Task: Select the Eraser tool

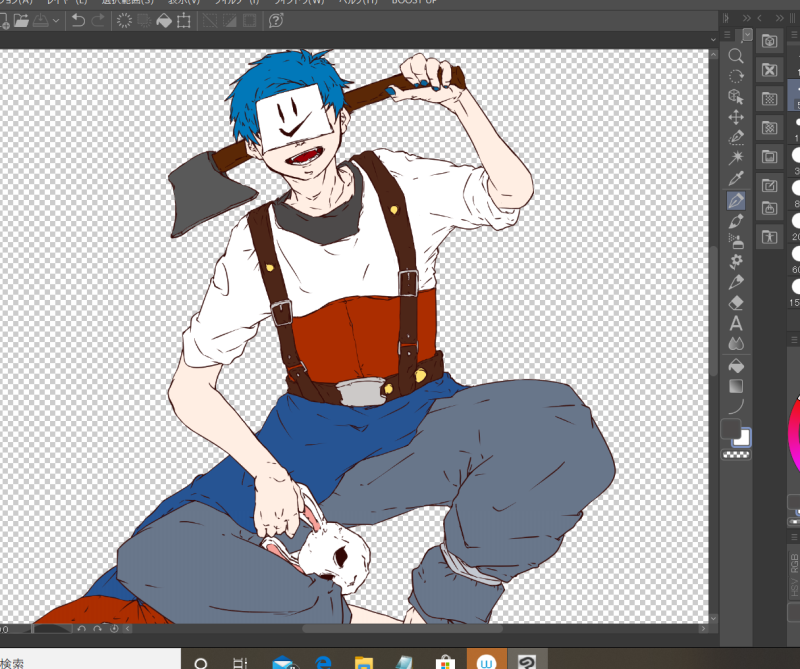Action: (x=736, y=302)
